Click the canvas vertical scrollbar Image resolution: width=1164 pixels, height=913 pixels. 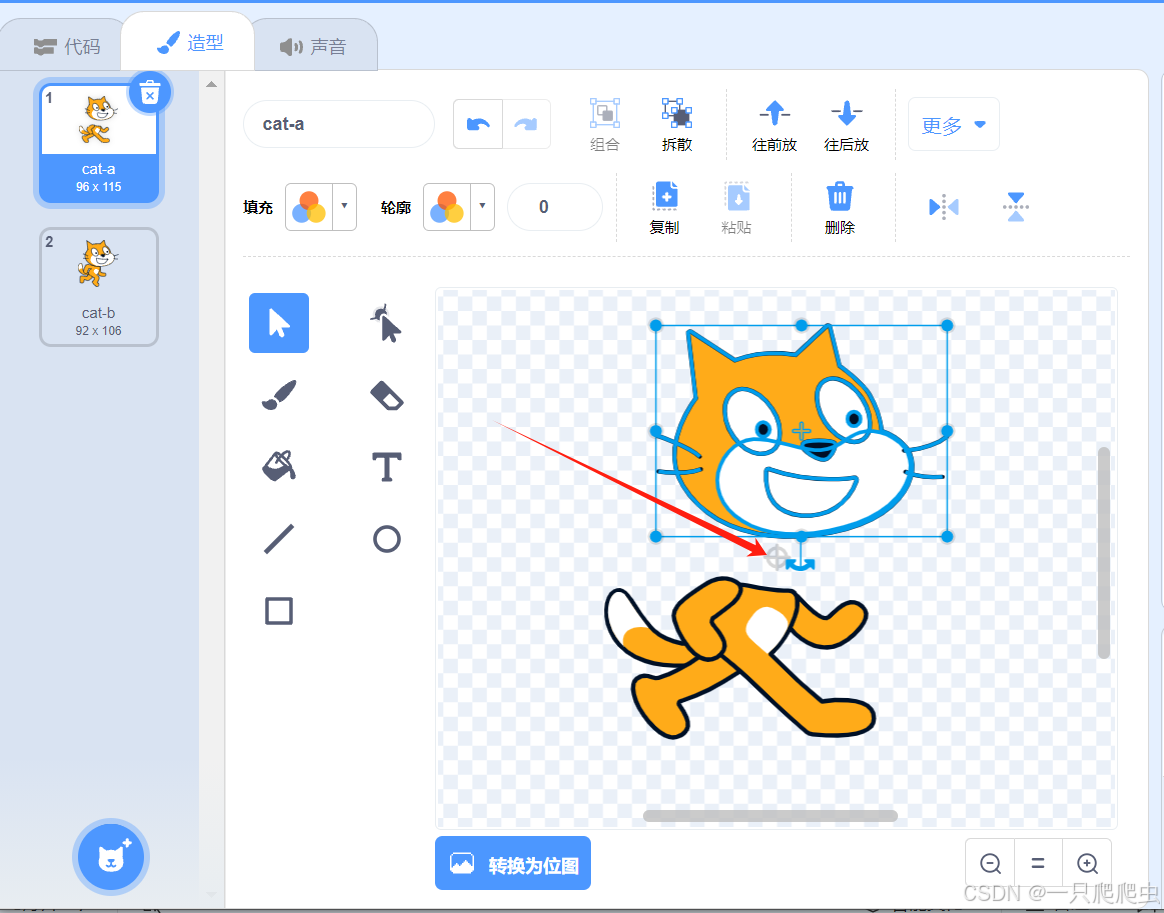point(1104,553)
